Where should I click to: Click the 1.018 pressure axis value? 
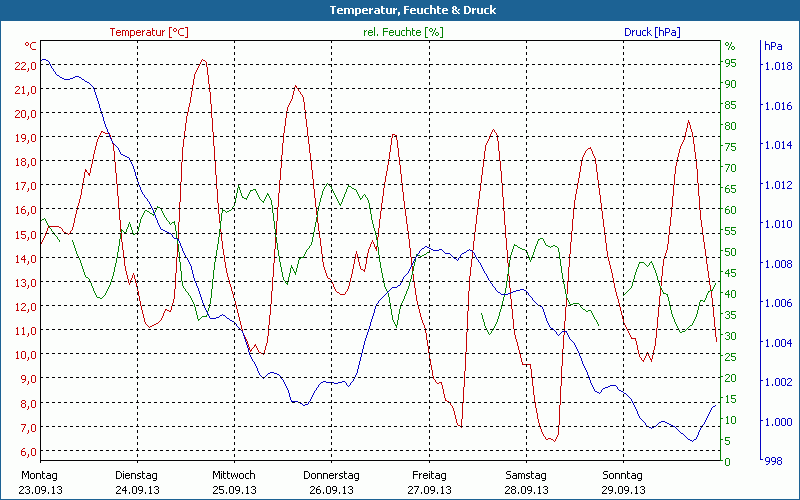tap(777, 66)
